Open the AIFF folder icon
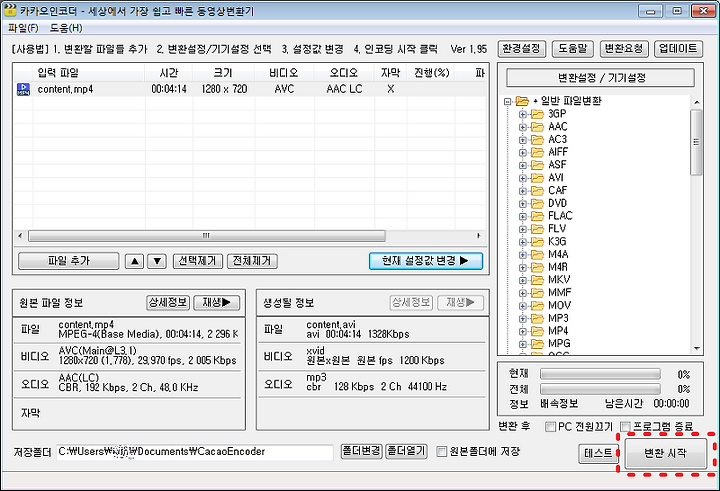720x491 pixels. [x=537, y=152]
